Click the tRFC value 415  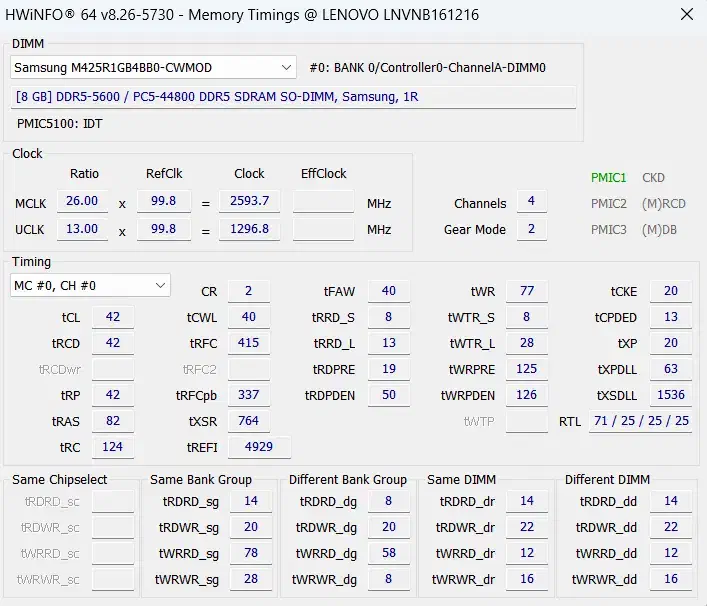[x=248, y=343]
